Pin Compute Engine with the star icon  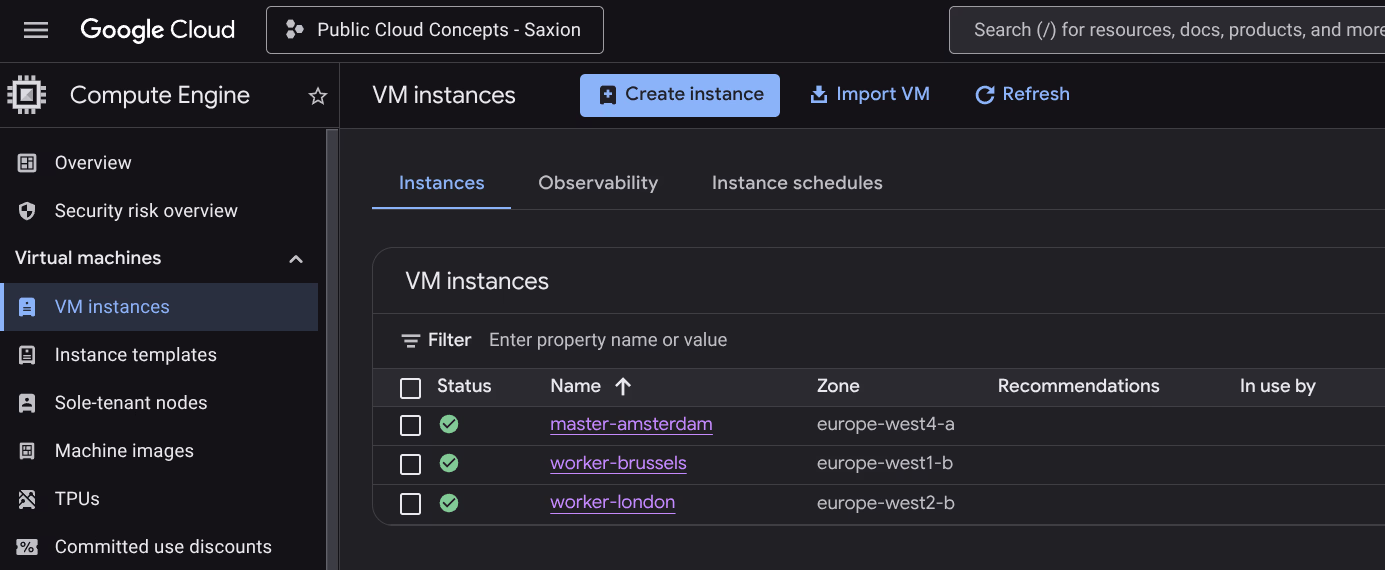[318, 96]
